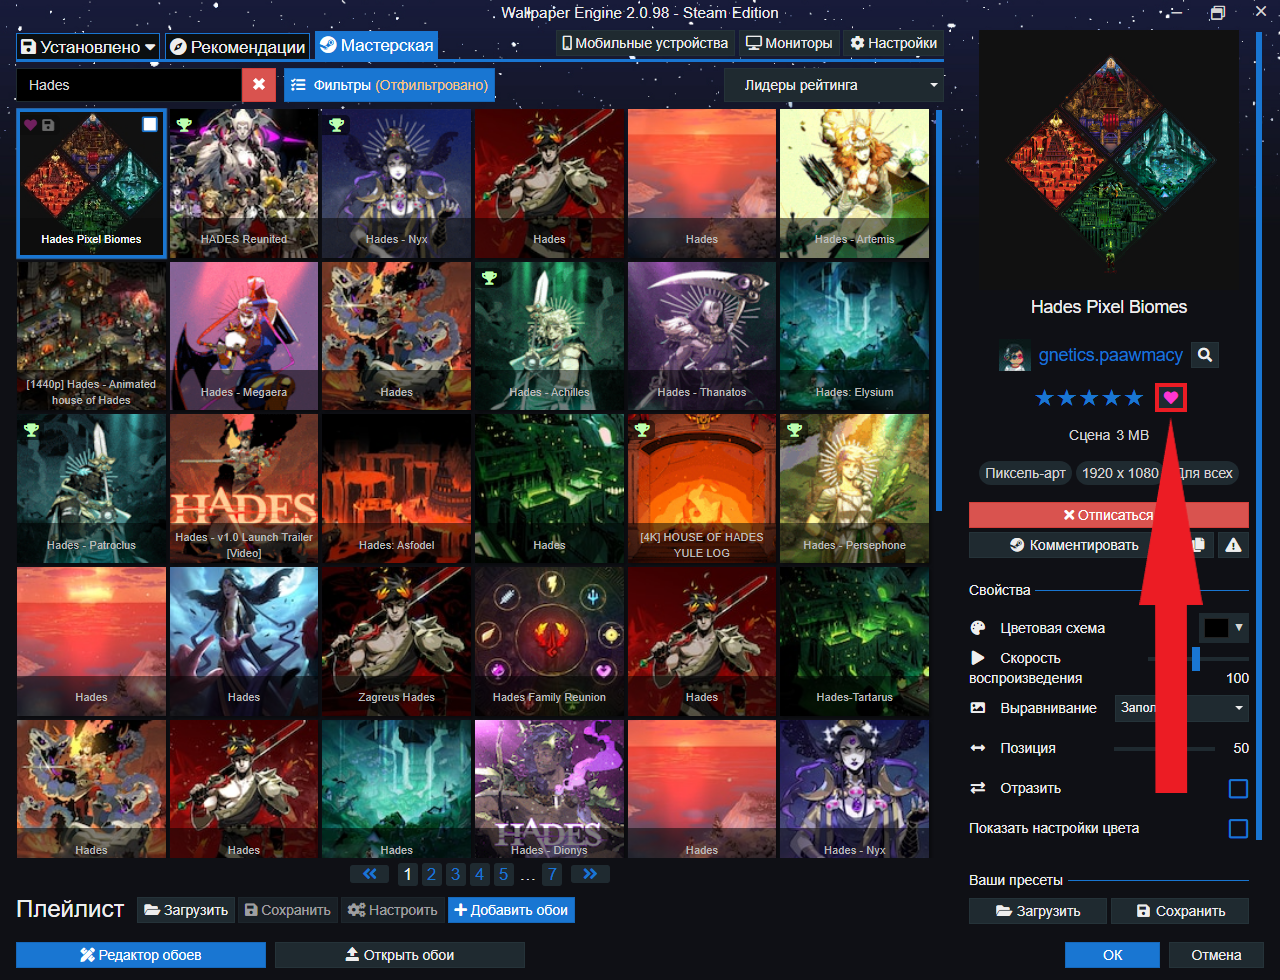The height and width of the screenshot is (980, 1280).
Task: Click the floppy disk icon on Hades Pixel Biomes thumbnail
Action: 48,125
